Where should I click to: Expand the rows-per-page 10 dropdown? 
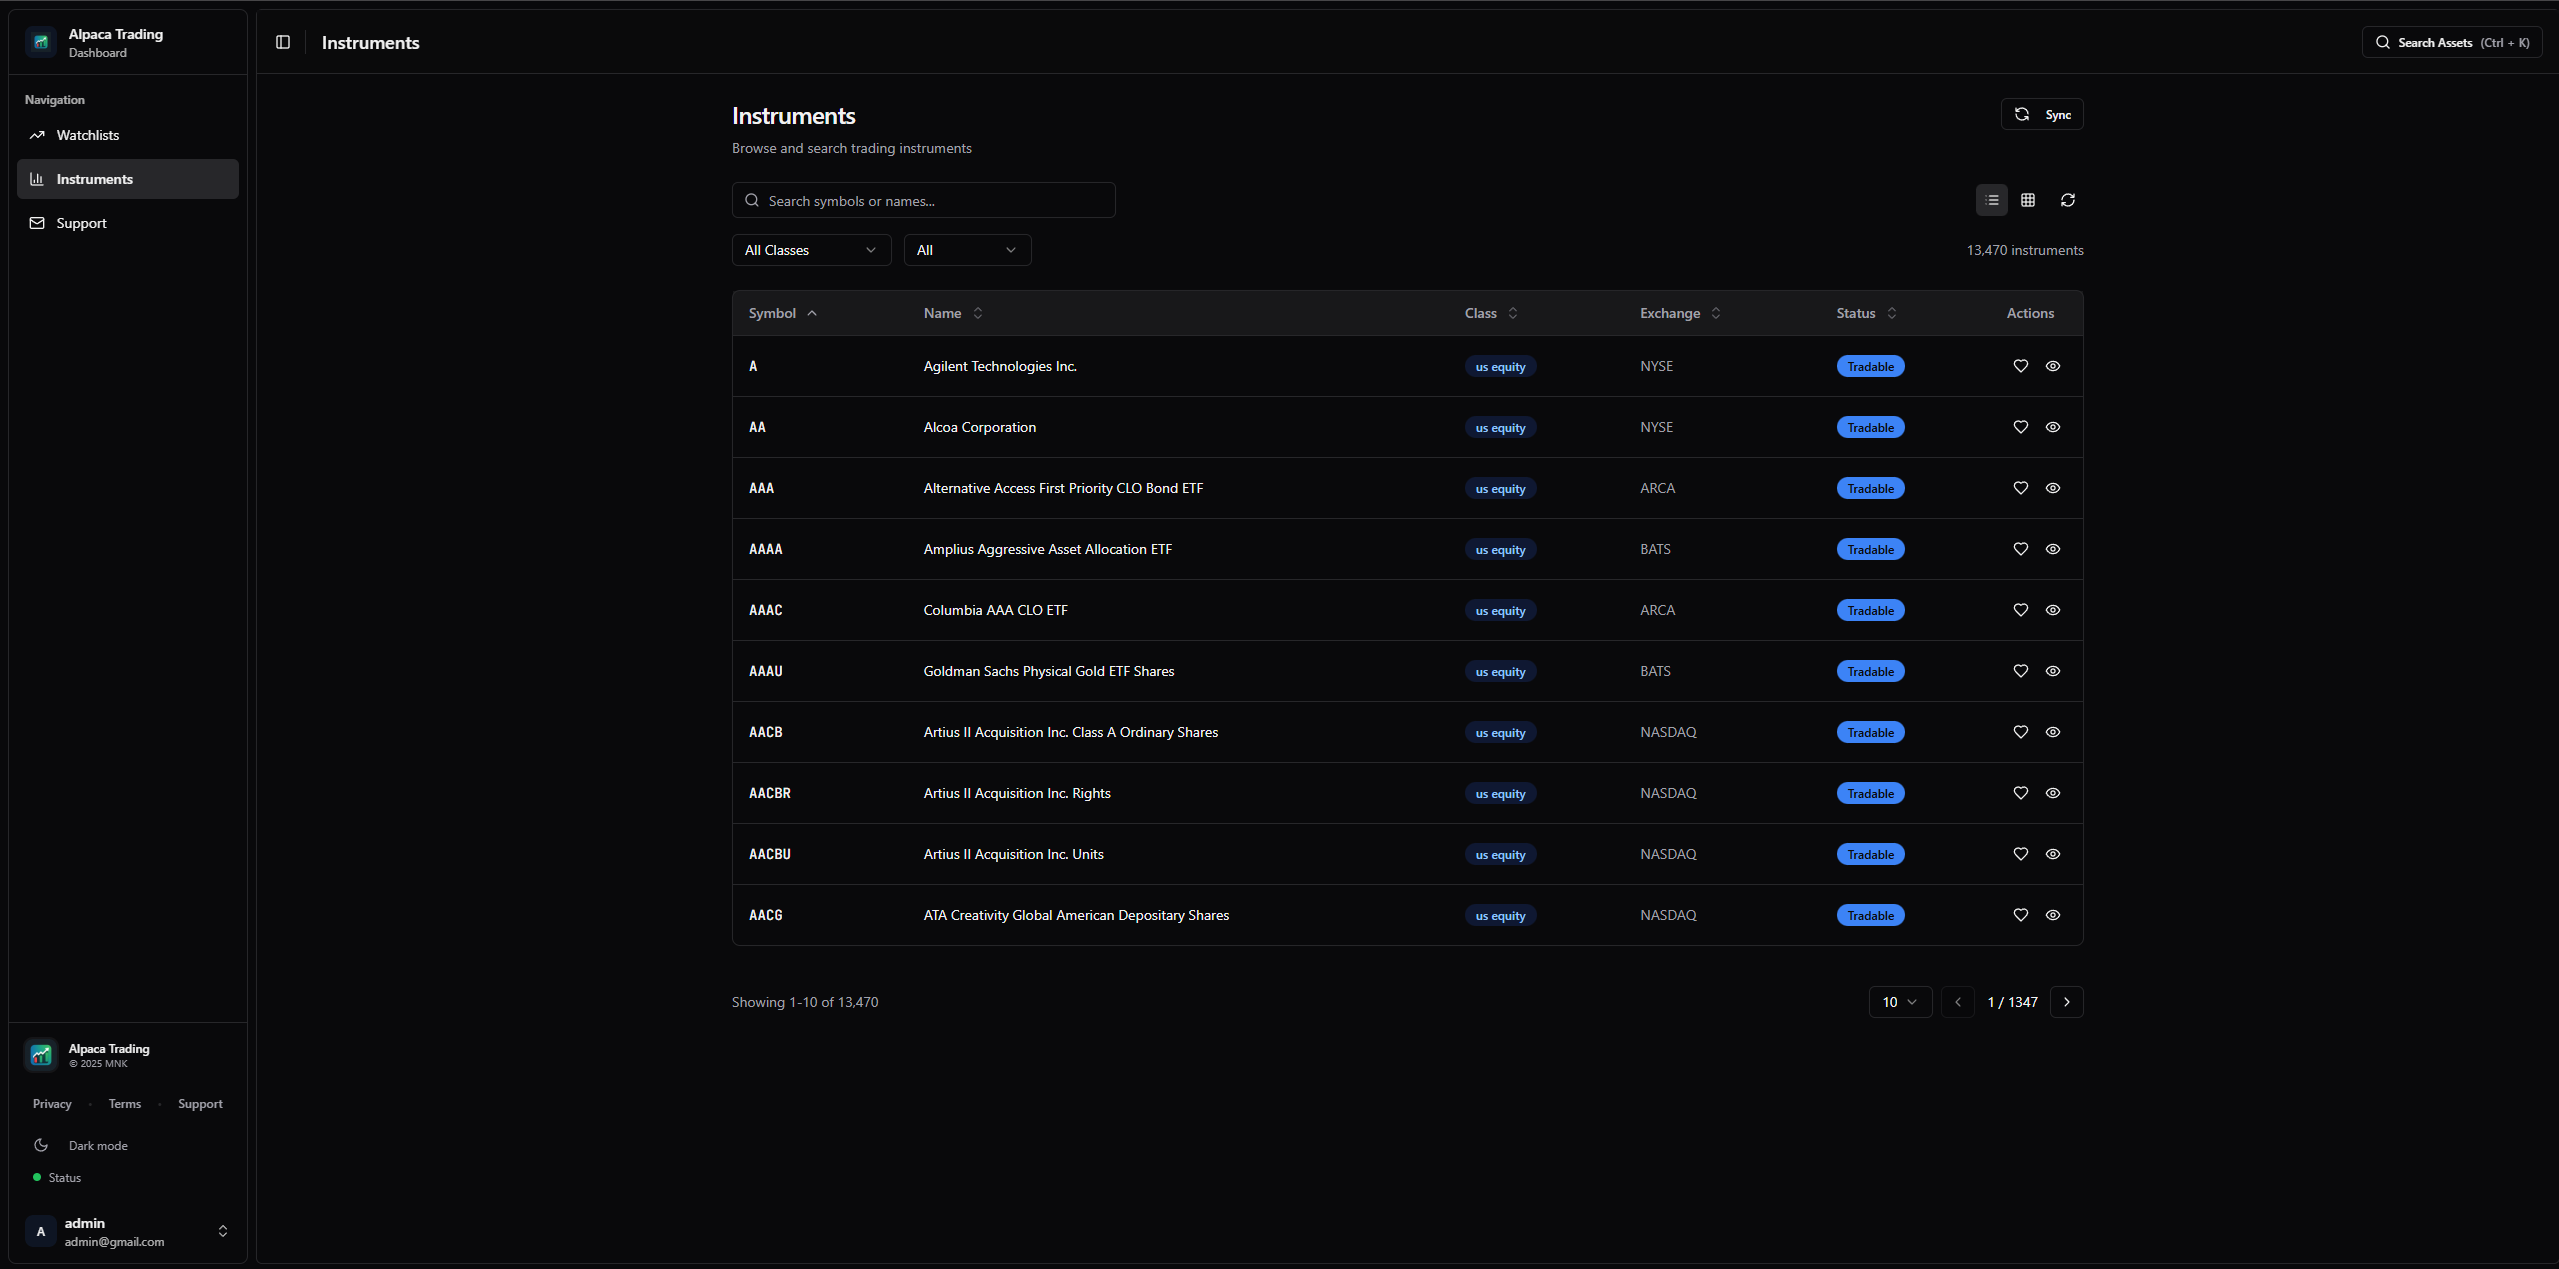coord(1899,1002)
